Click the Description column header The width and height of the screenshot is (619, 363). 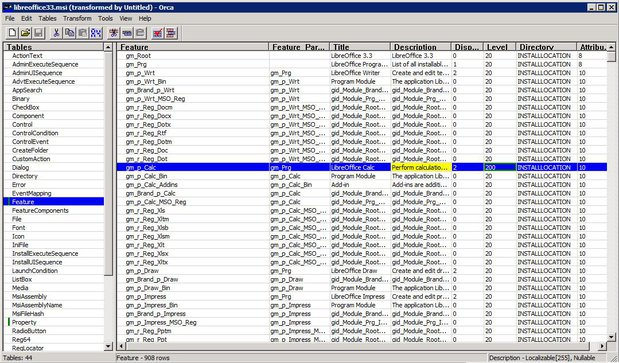(420, 47)
